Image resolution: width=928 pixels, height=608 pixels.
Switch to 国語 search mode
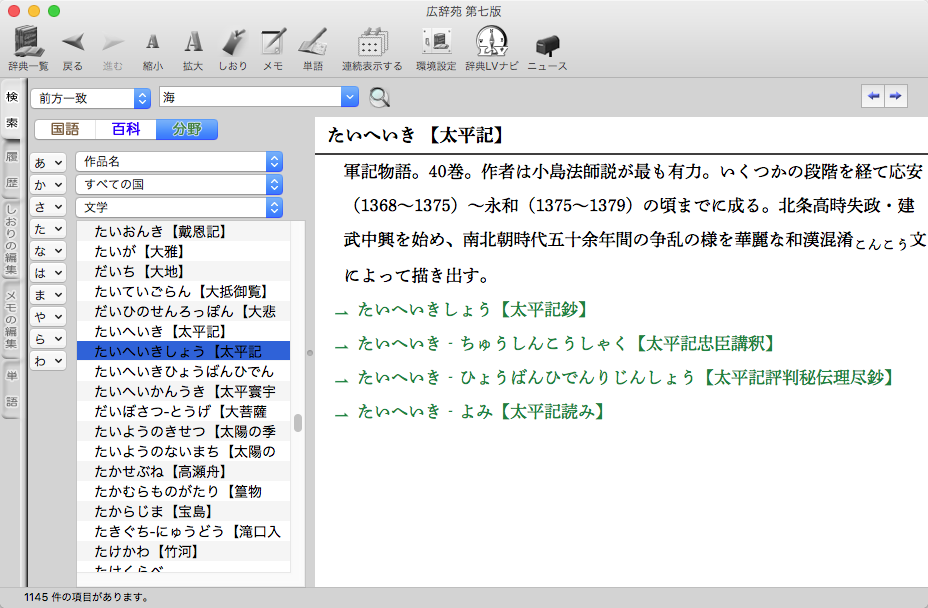[65, 129]
